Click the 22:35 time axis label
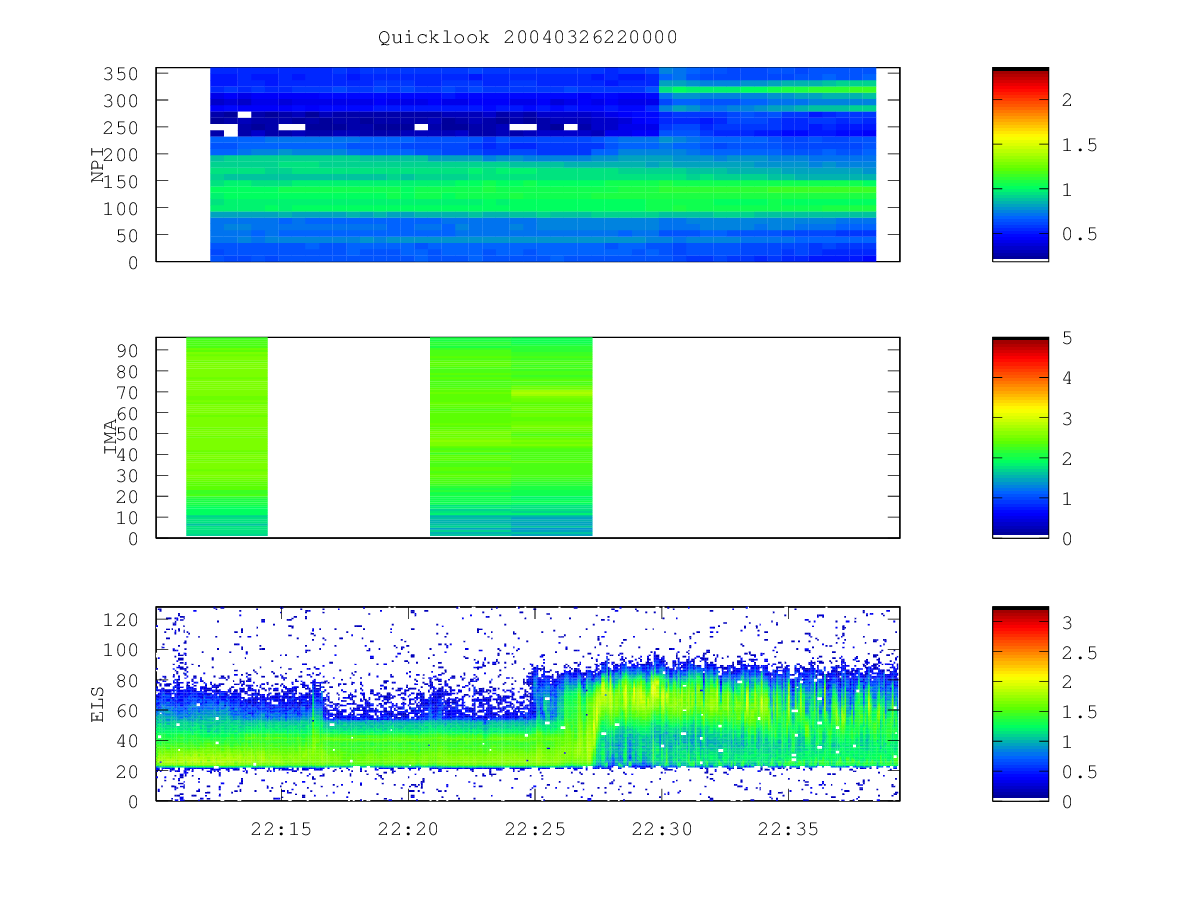The width and height of the screenshot is (1200, 900). pos(788,829)
